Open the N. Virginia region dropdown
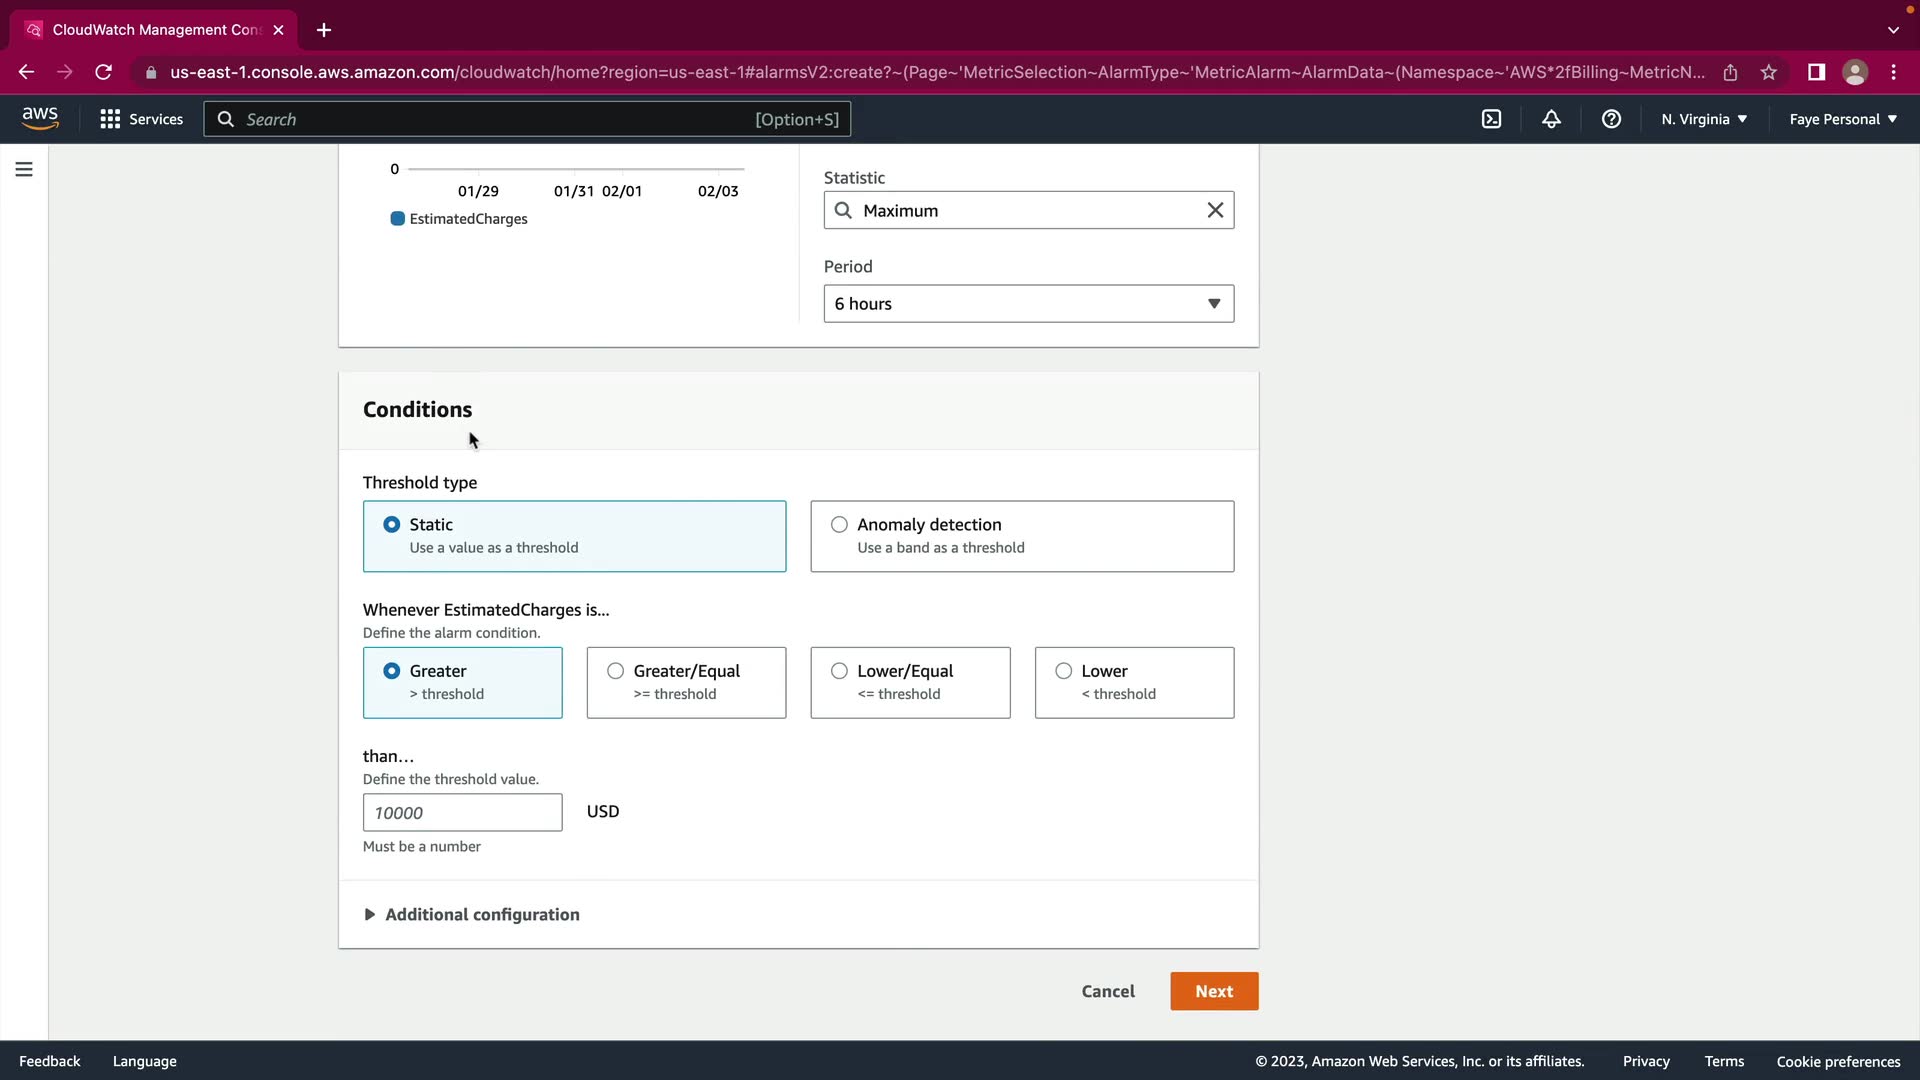Viewport: 1920px width, 1080px height. click(x=1704, y=119)
